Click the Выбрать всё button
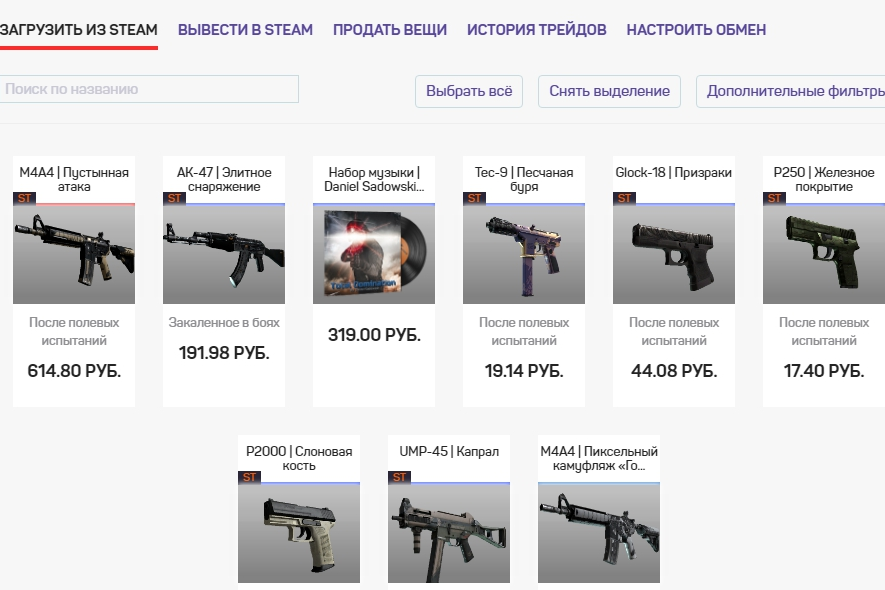Screen dimensions: 885x590 coord(469,91)
